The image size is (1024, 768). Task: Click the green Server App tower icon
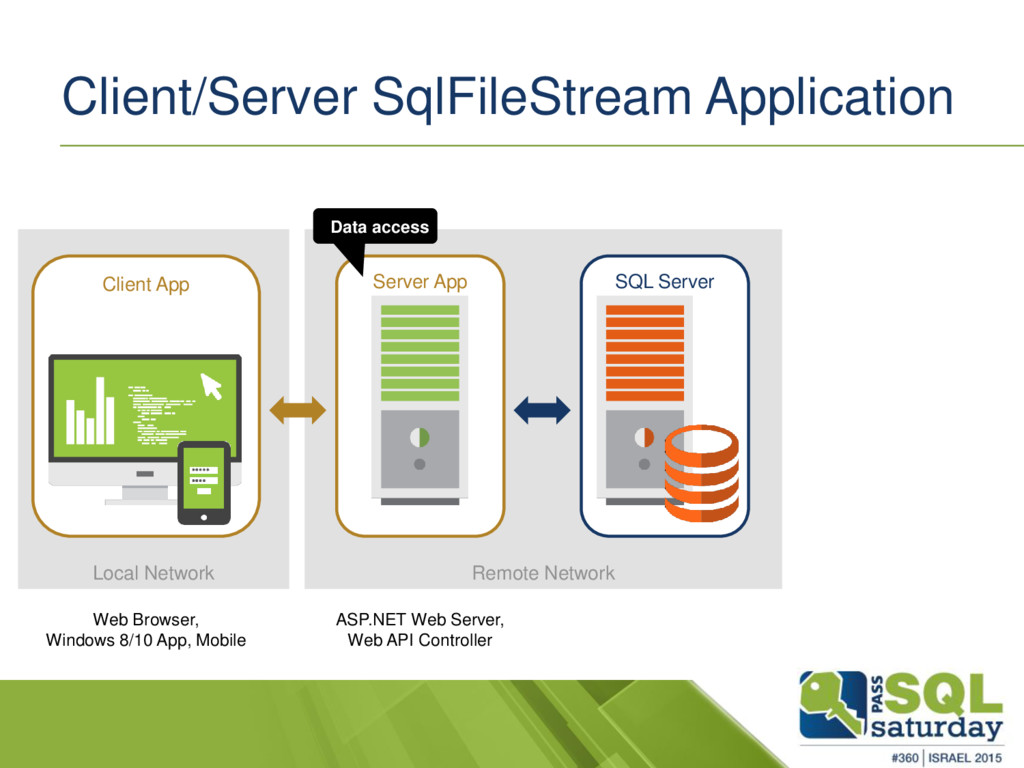[420, 400]
